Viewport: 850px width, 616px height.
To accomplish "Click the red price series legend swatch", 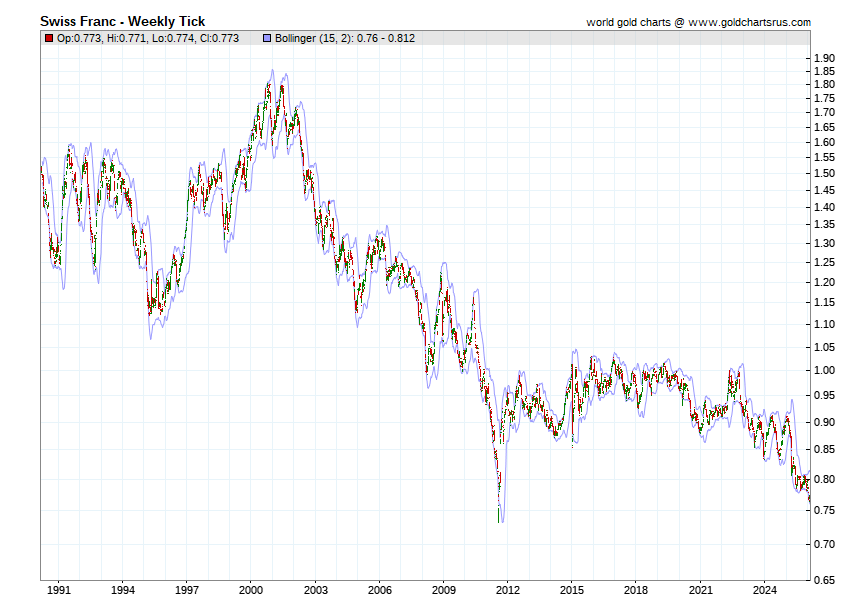I will (x=49, y=39).
